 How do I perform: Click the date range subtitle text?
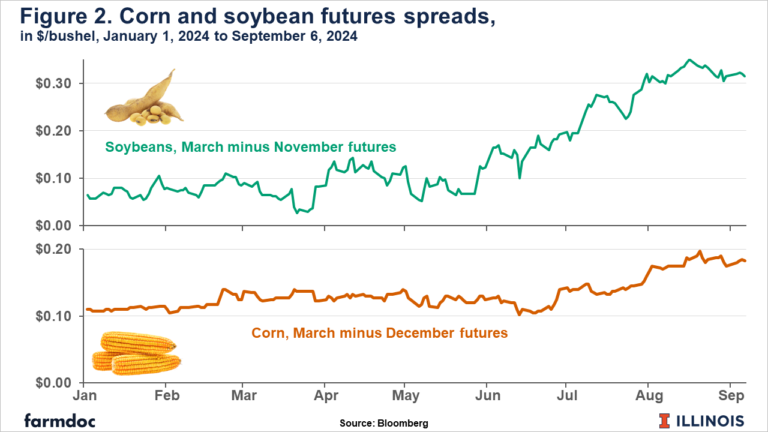pos(178,38)
